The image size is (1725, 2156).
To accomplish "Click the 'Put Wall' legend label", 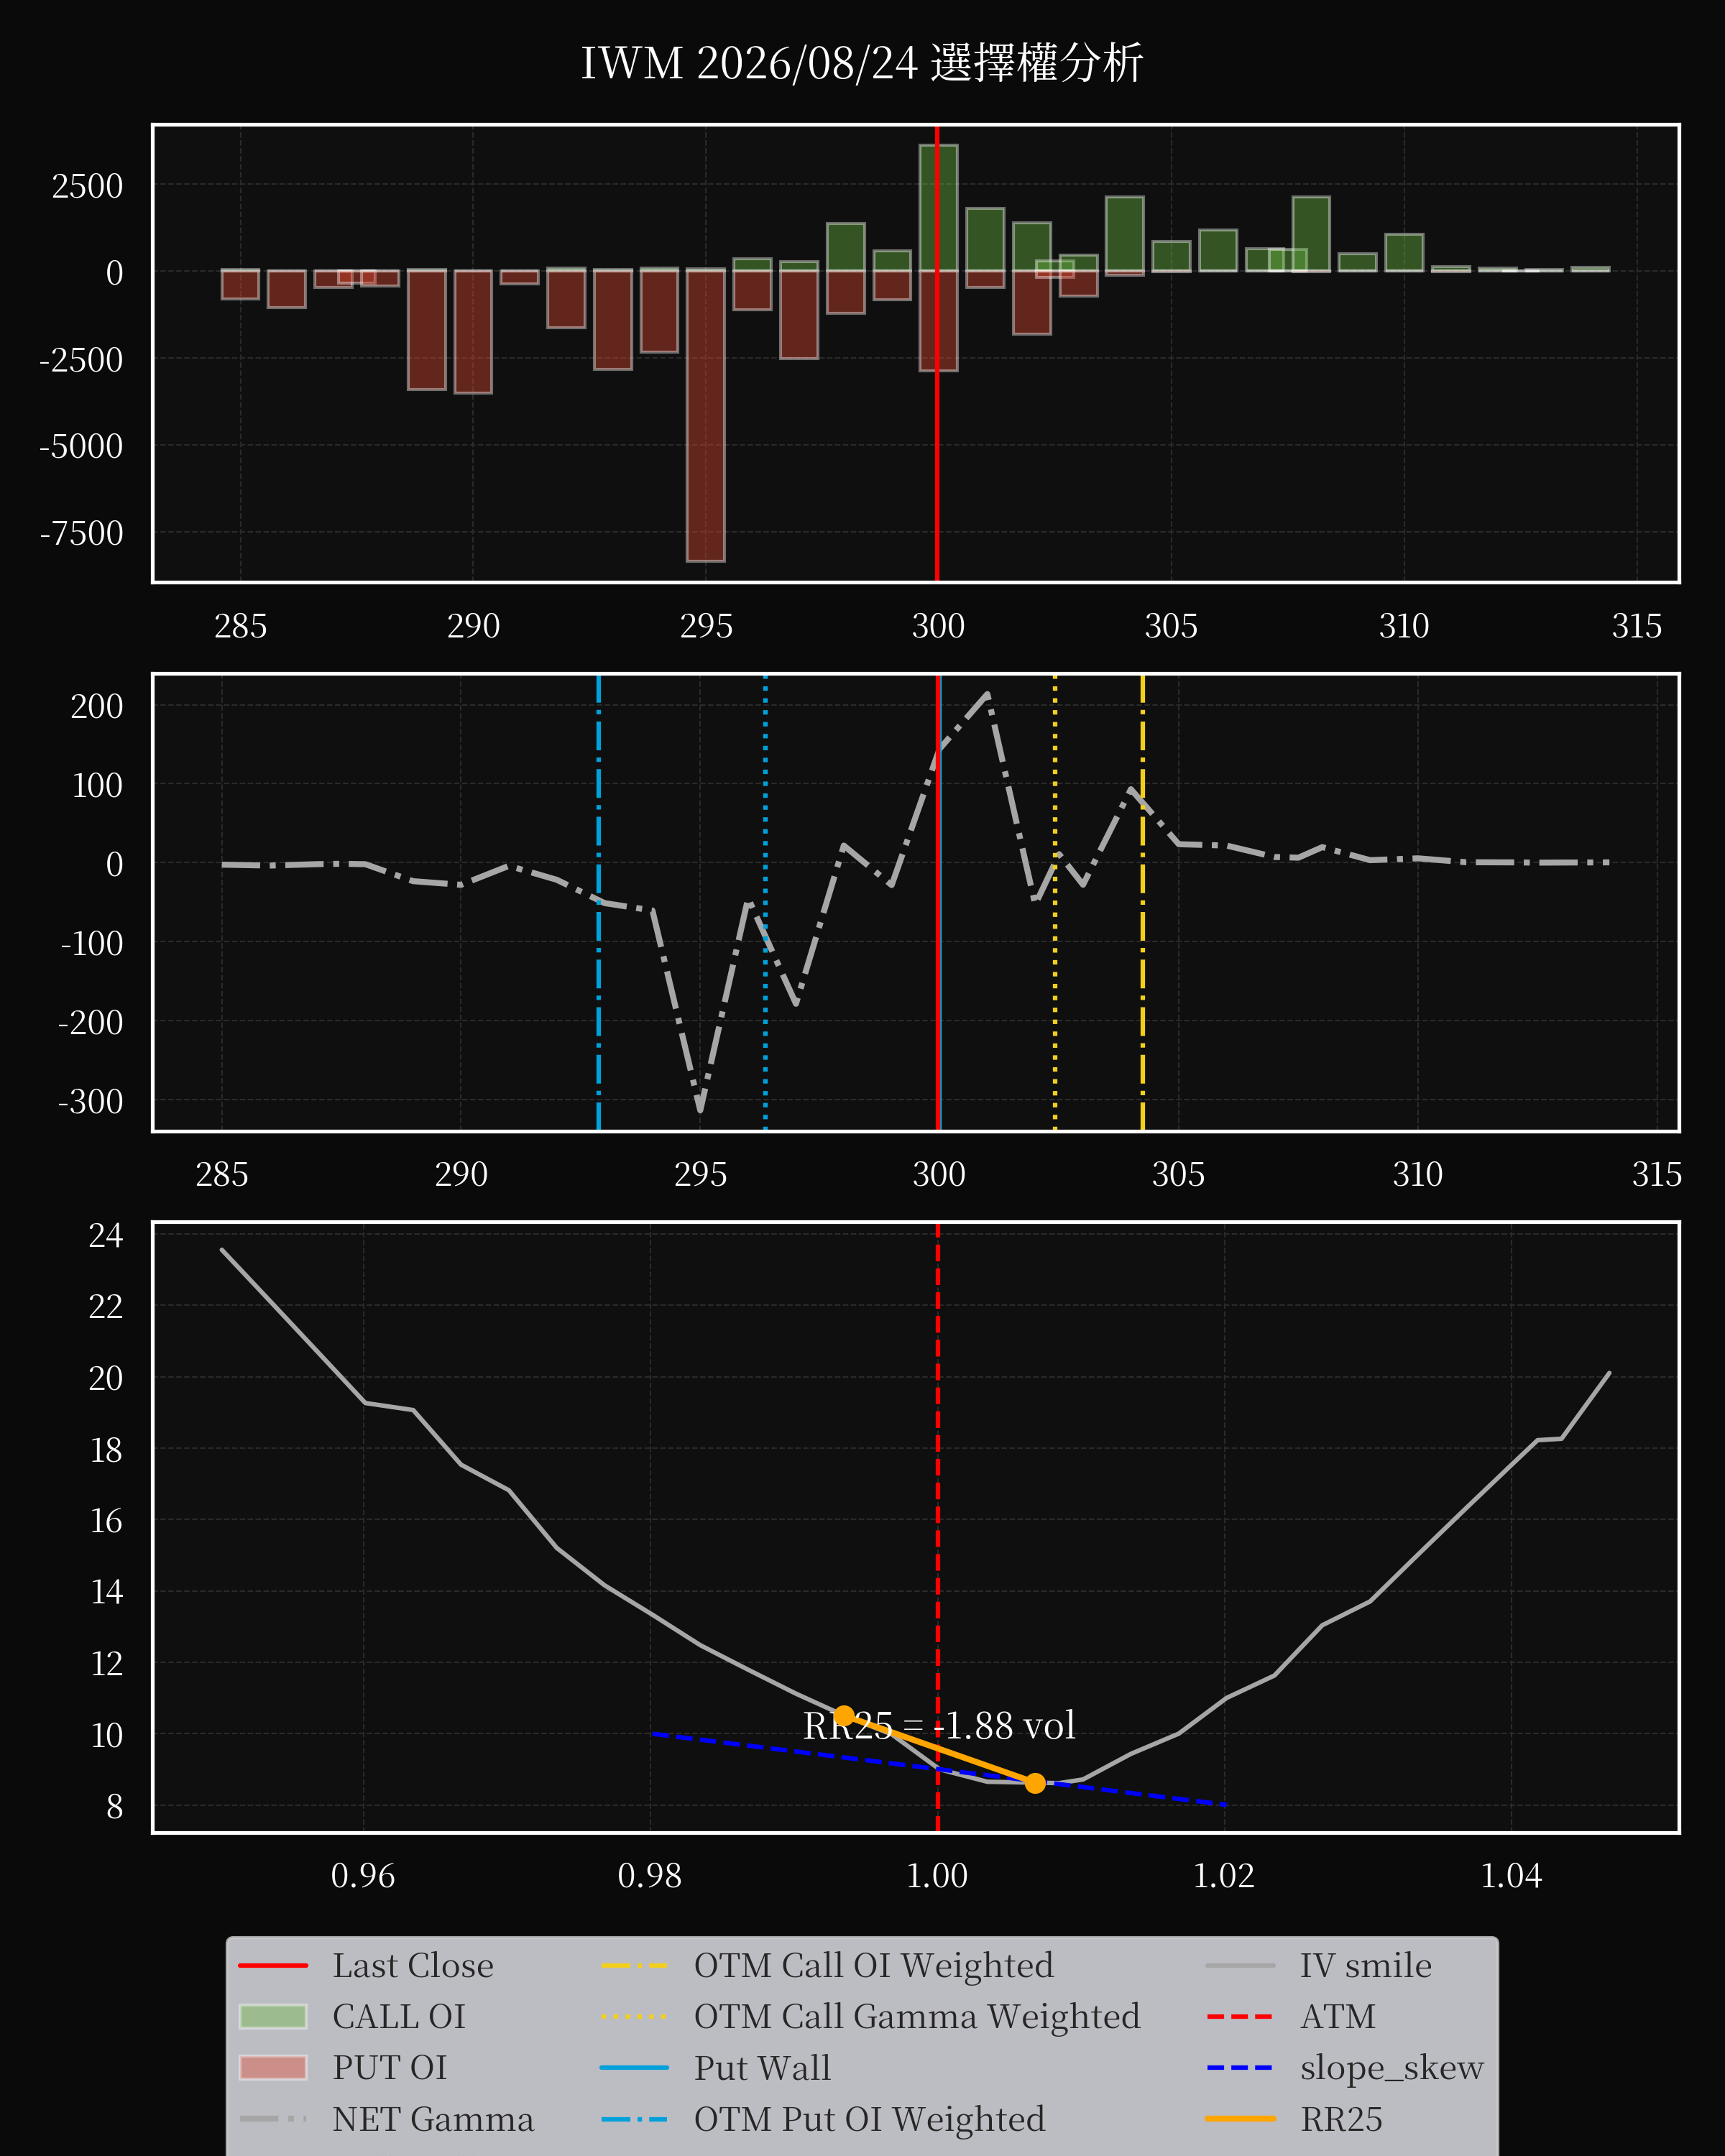I will pyautogui.click(x=762, y=2067).
